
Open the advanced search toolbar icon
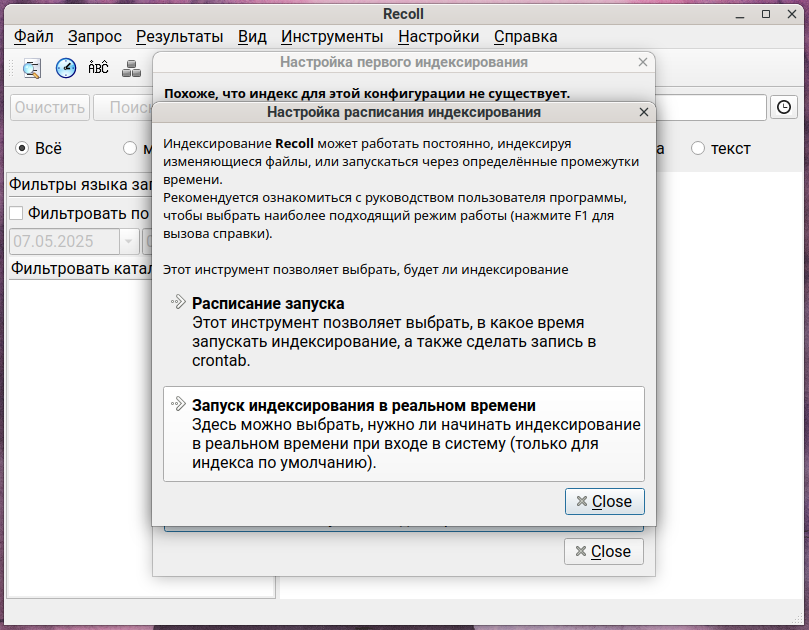tap(32, 68)
